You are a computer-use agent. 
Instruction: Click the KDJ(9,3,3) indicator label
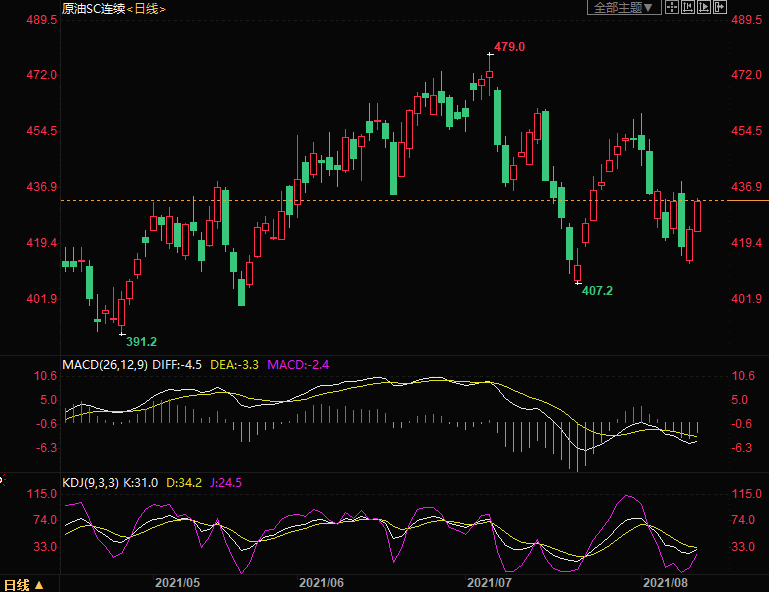(x=90, y=483)
